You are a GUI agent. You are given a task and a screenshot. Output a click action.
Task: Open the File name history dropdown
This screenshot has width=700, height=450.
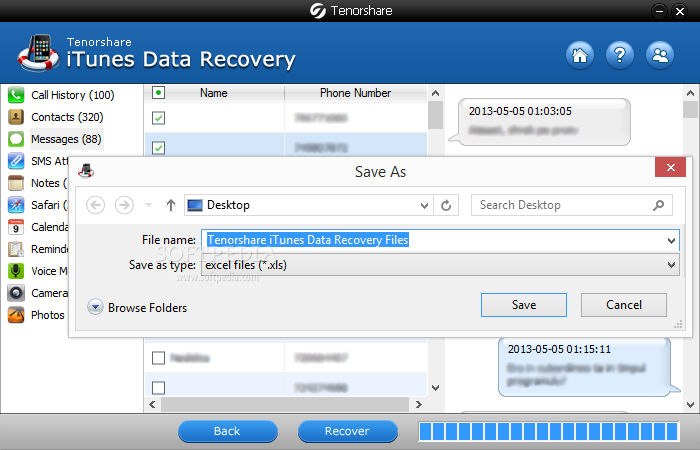671,241
